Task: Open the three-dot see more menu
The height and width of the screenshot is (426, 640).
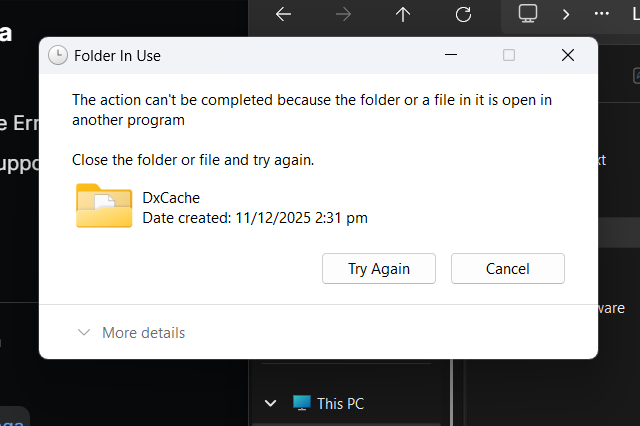Action: (x=601, y=14)
